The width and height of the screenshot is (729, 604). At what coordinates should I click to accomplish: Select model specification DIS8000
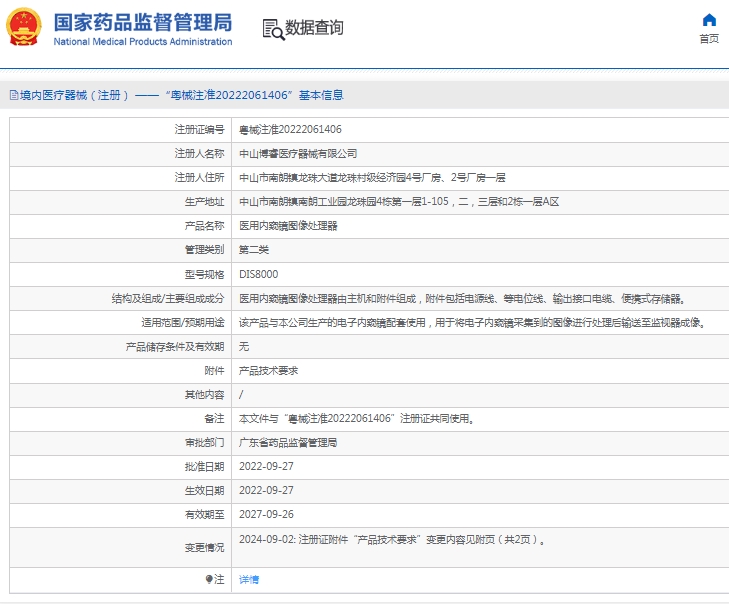tap(258, 274)
